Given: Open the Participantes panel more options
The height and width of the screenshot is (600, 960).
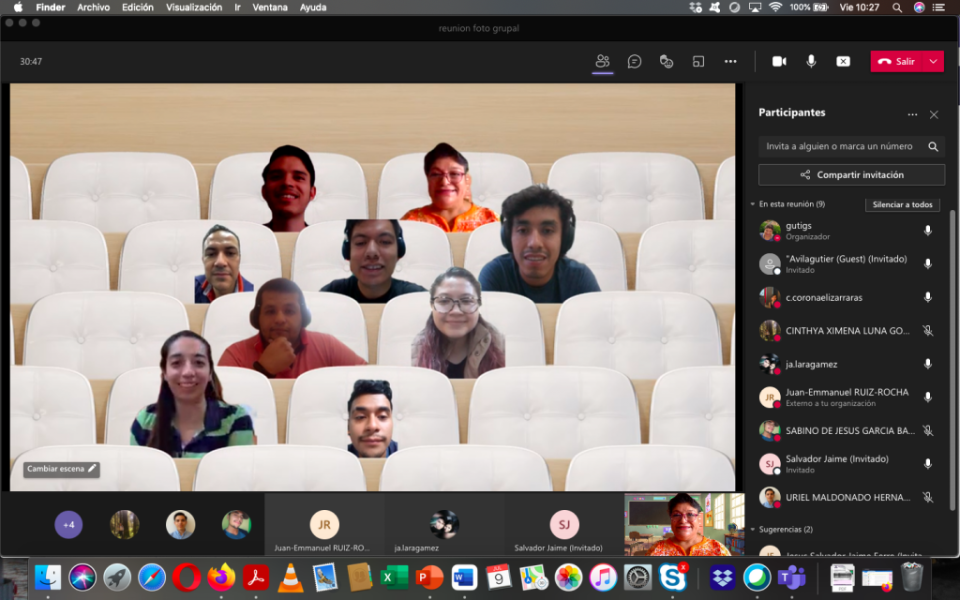Looking at the screenshot, I should point(912,114).
